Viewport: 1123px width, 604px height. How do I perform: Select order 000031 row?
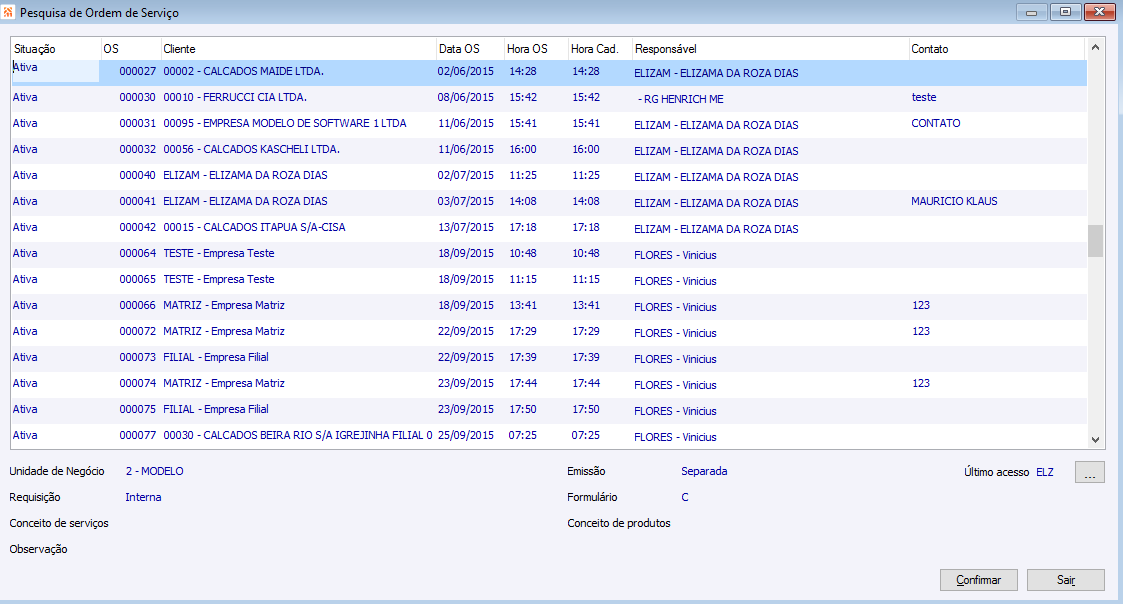point(549,124)
